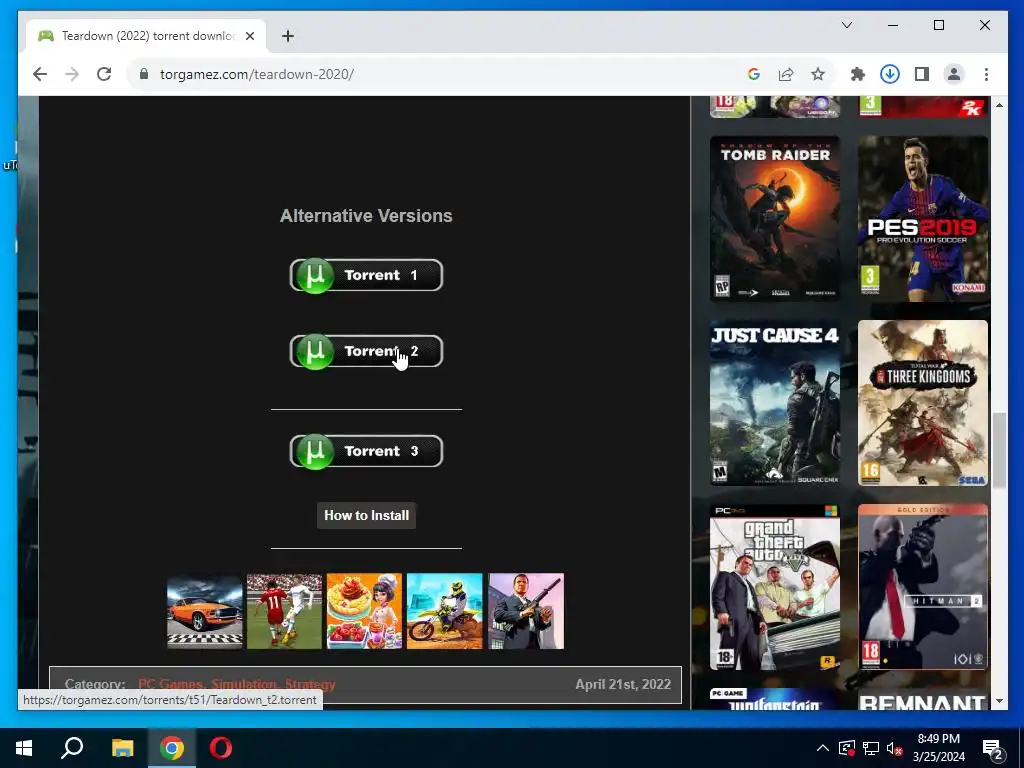Open the Chrome profile avatar

tap(953, 74)
